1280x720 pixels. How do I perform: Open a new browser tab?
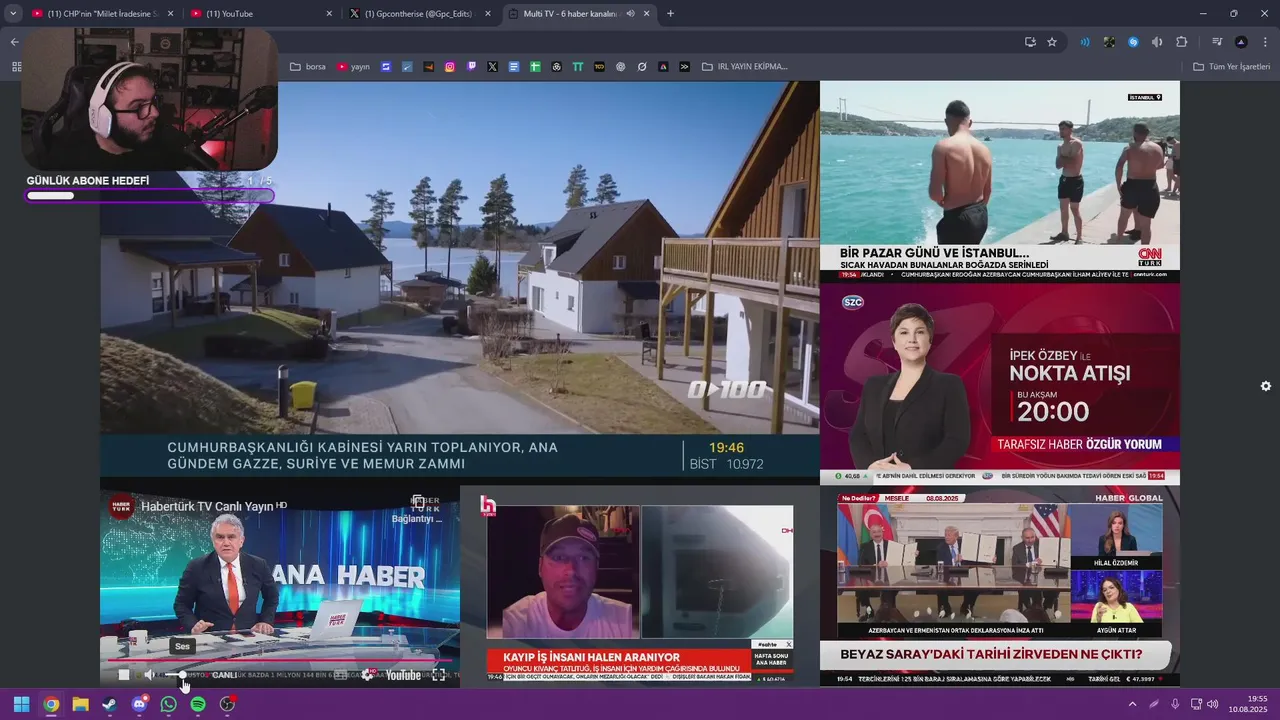click(x=670, y=14)
